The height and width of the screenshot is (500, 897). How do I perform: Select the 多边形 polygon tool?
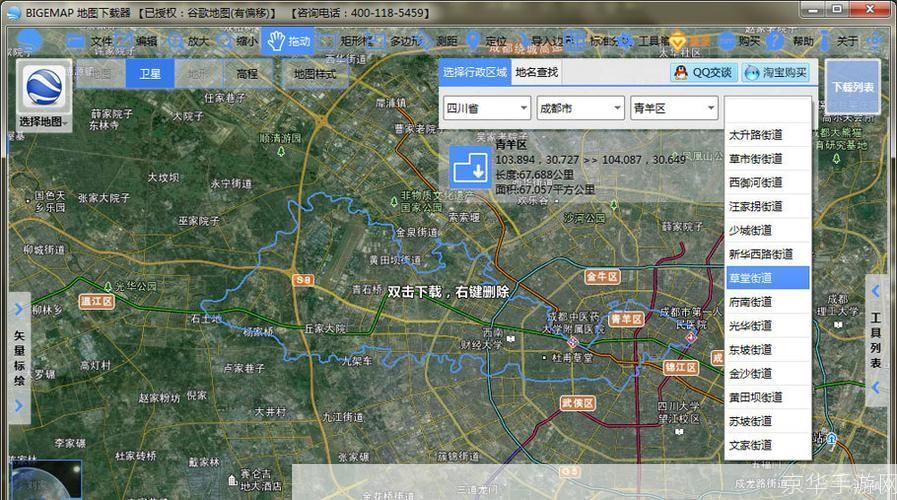point(395,41)
